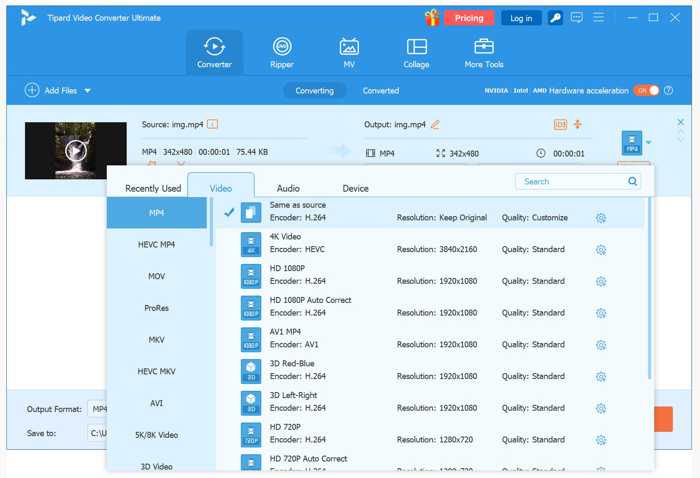This screenshot has width=700, height=478.
Task: Open the MP4 output format dropdown
Action: [x=647, y=142]
